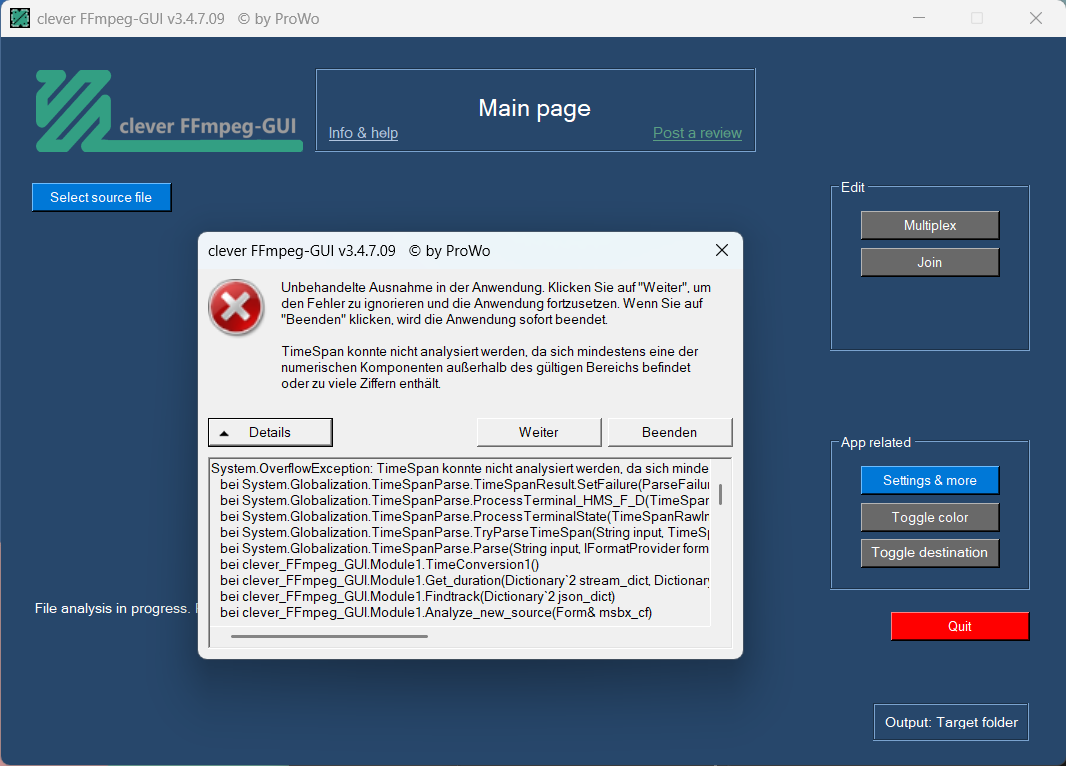Click the Findtrack stack trace line
The width and height of the screenshot is (1066, 766).
click(417, 596)
